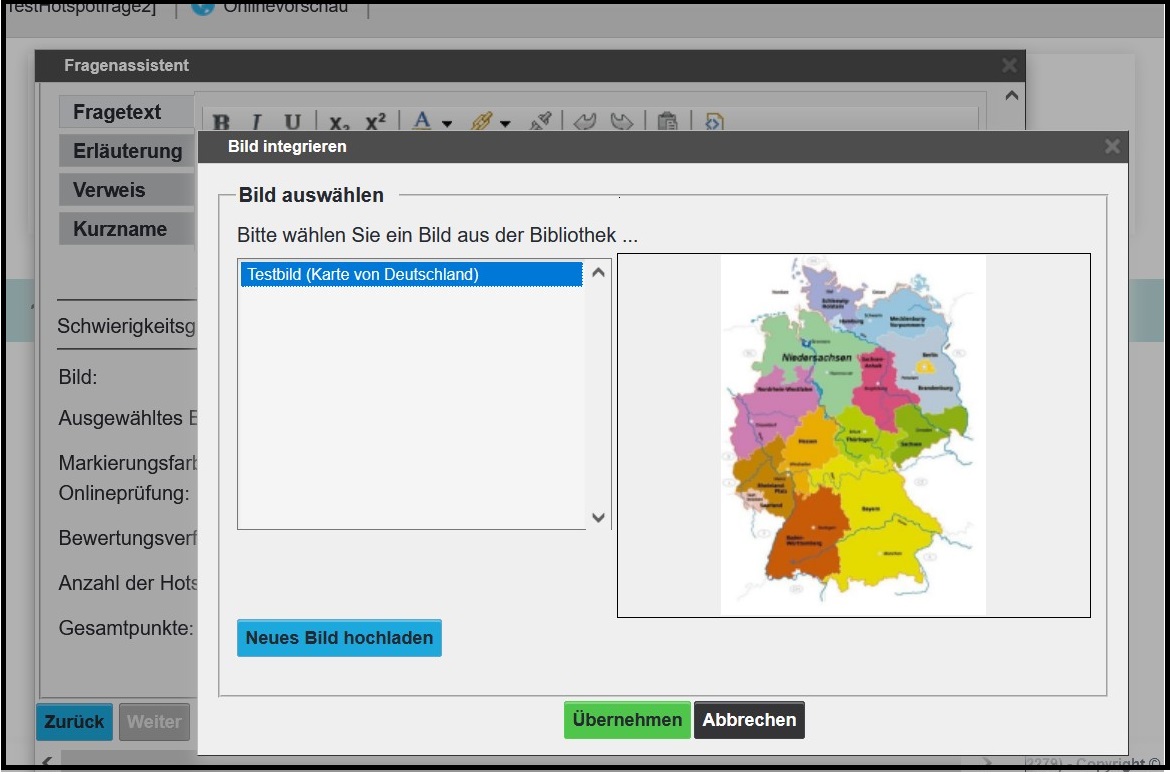The width and height of the screenshot is (1170, 774).
Task: Select Testbild (Karte von Deutschland) list entry
Action: 411,274
